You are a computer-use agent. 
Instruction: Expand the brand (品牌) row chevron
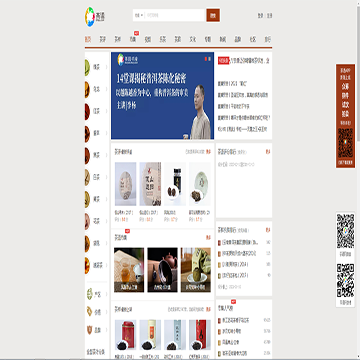pyautogui.click(x=106, y=330)
